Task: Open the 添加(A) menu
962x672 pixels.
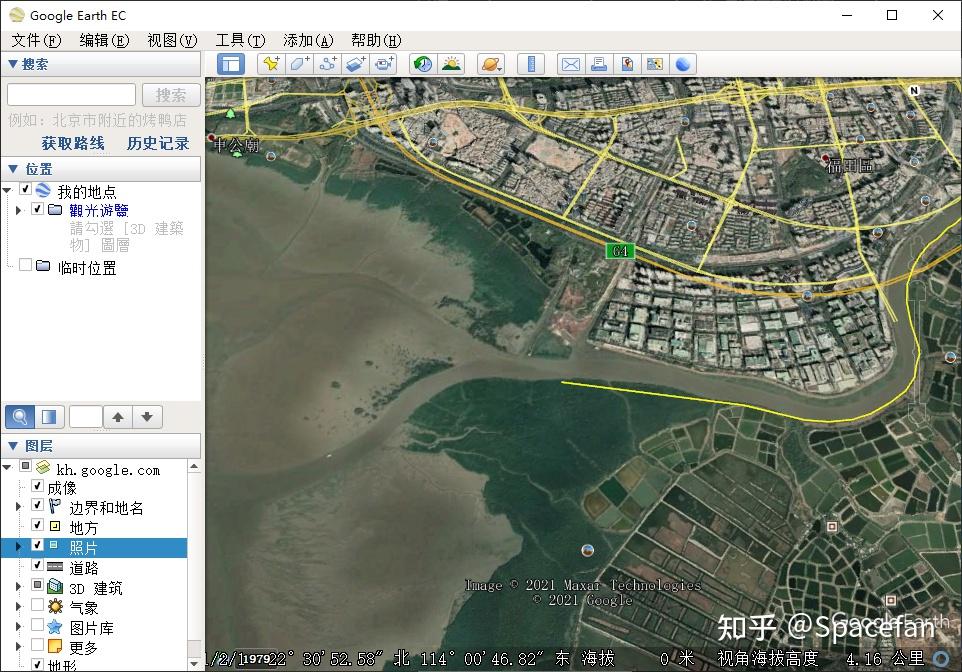Action: click(308, 41)
